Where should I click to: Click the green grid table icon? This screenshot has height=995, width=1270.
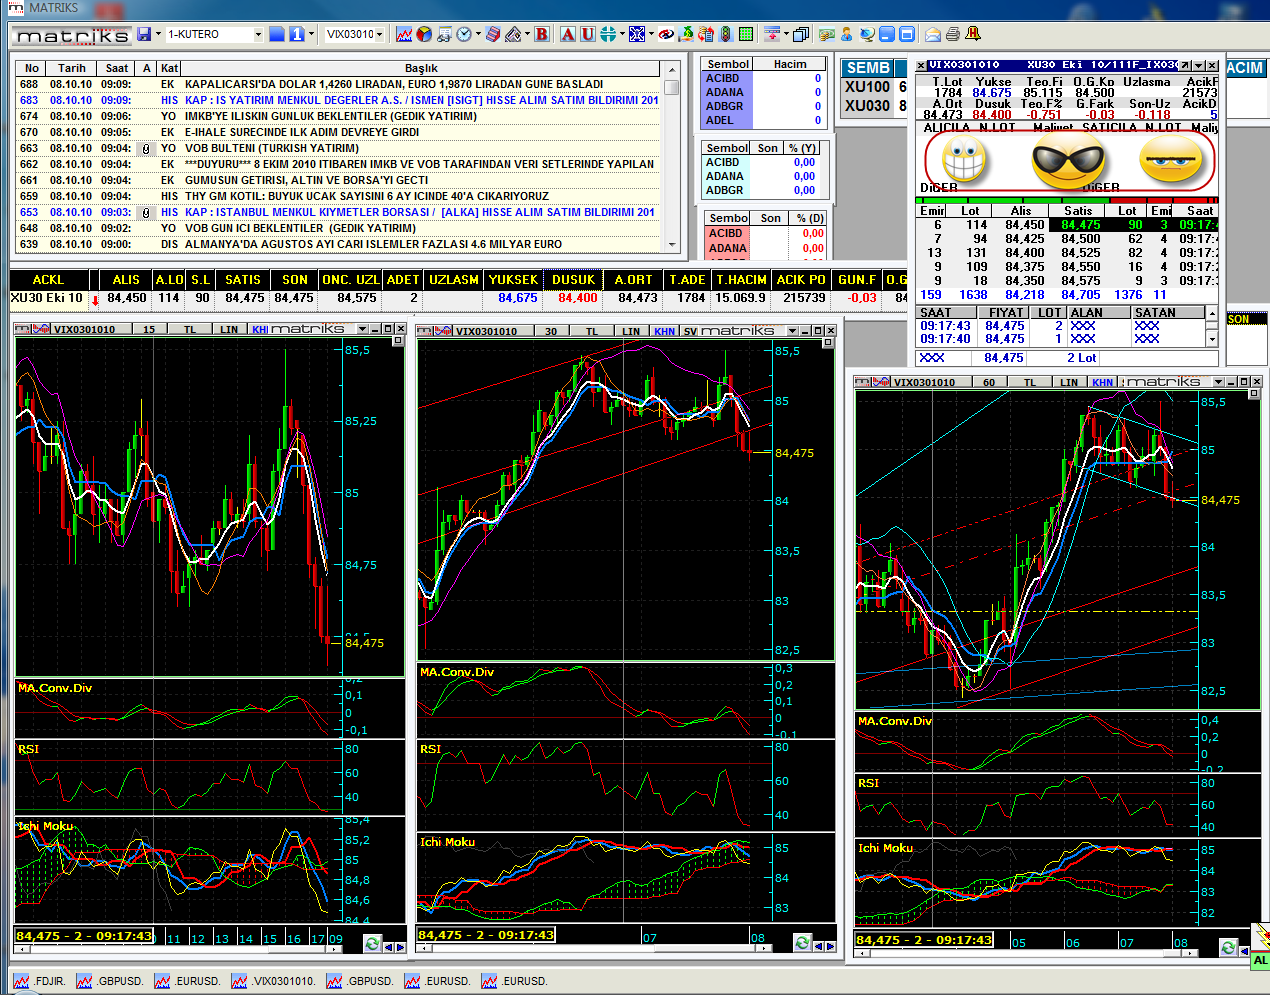tap(746, 34)
